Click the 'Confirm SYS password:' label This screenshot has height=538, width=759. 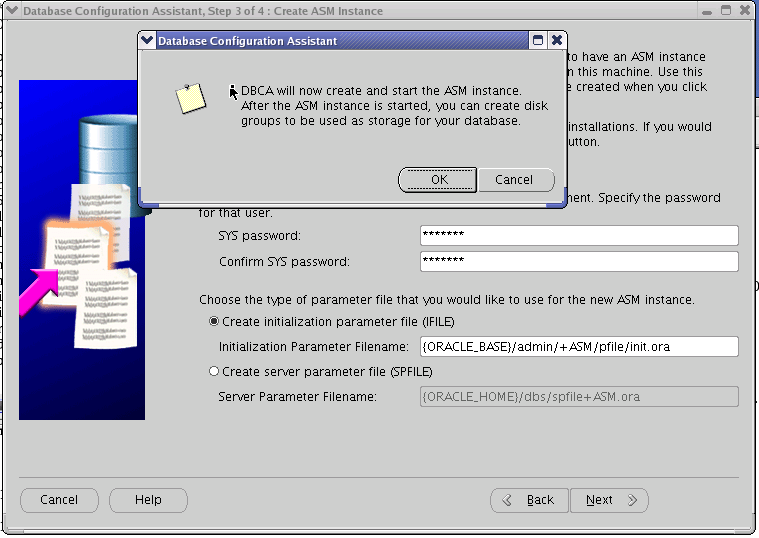click(284, 262)
